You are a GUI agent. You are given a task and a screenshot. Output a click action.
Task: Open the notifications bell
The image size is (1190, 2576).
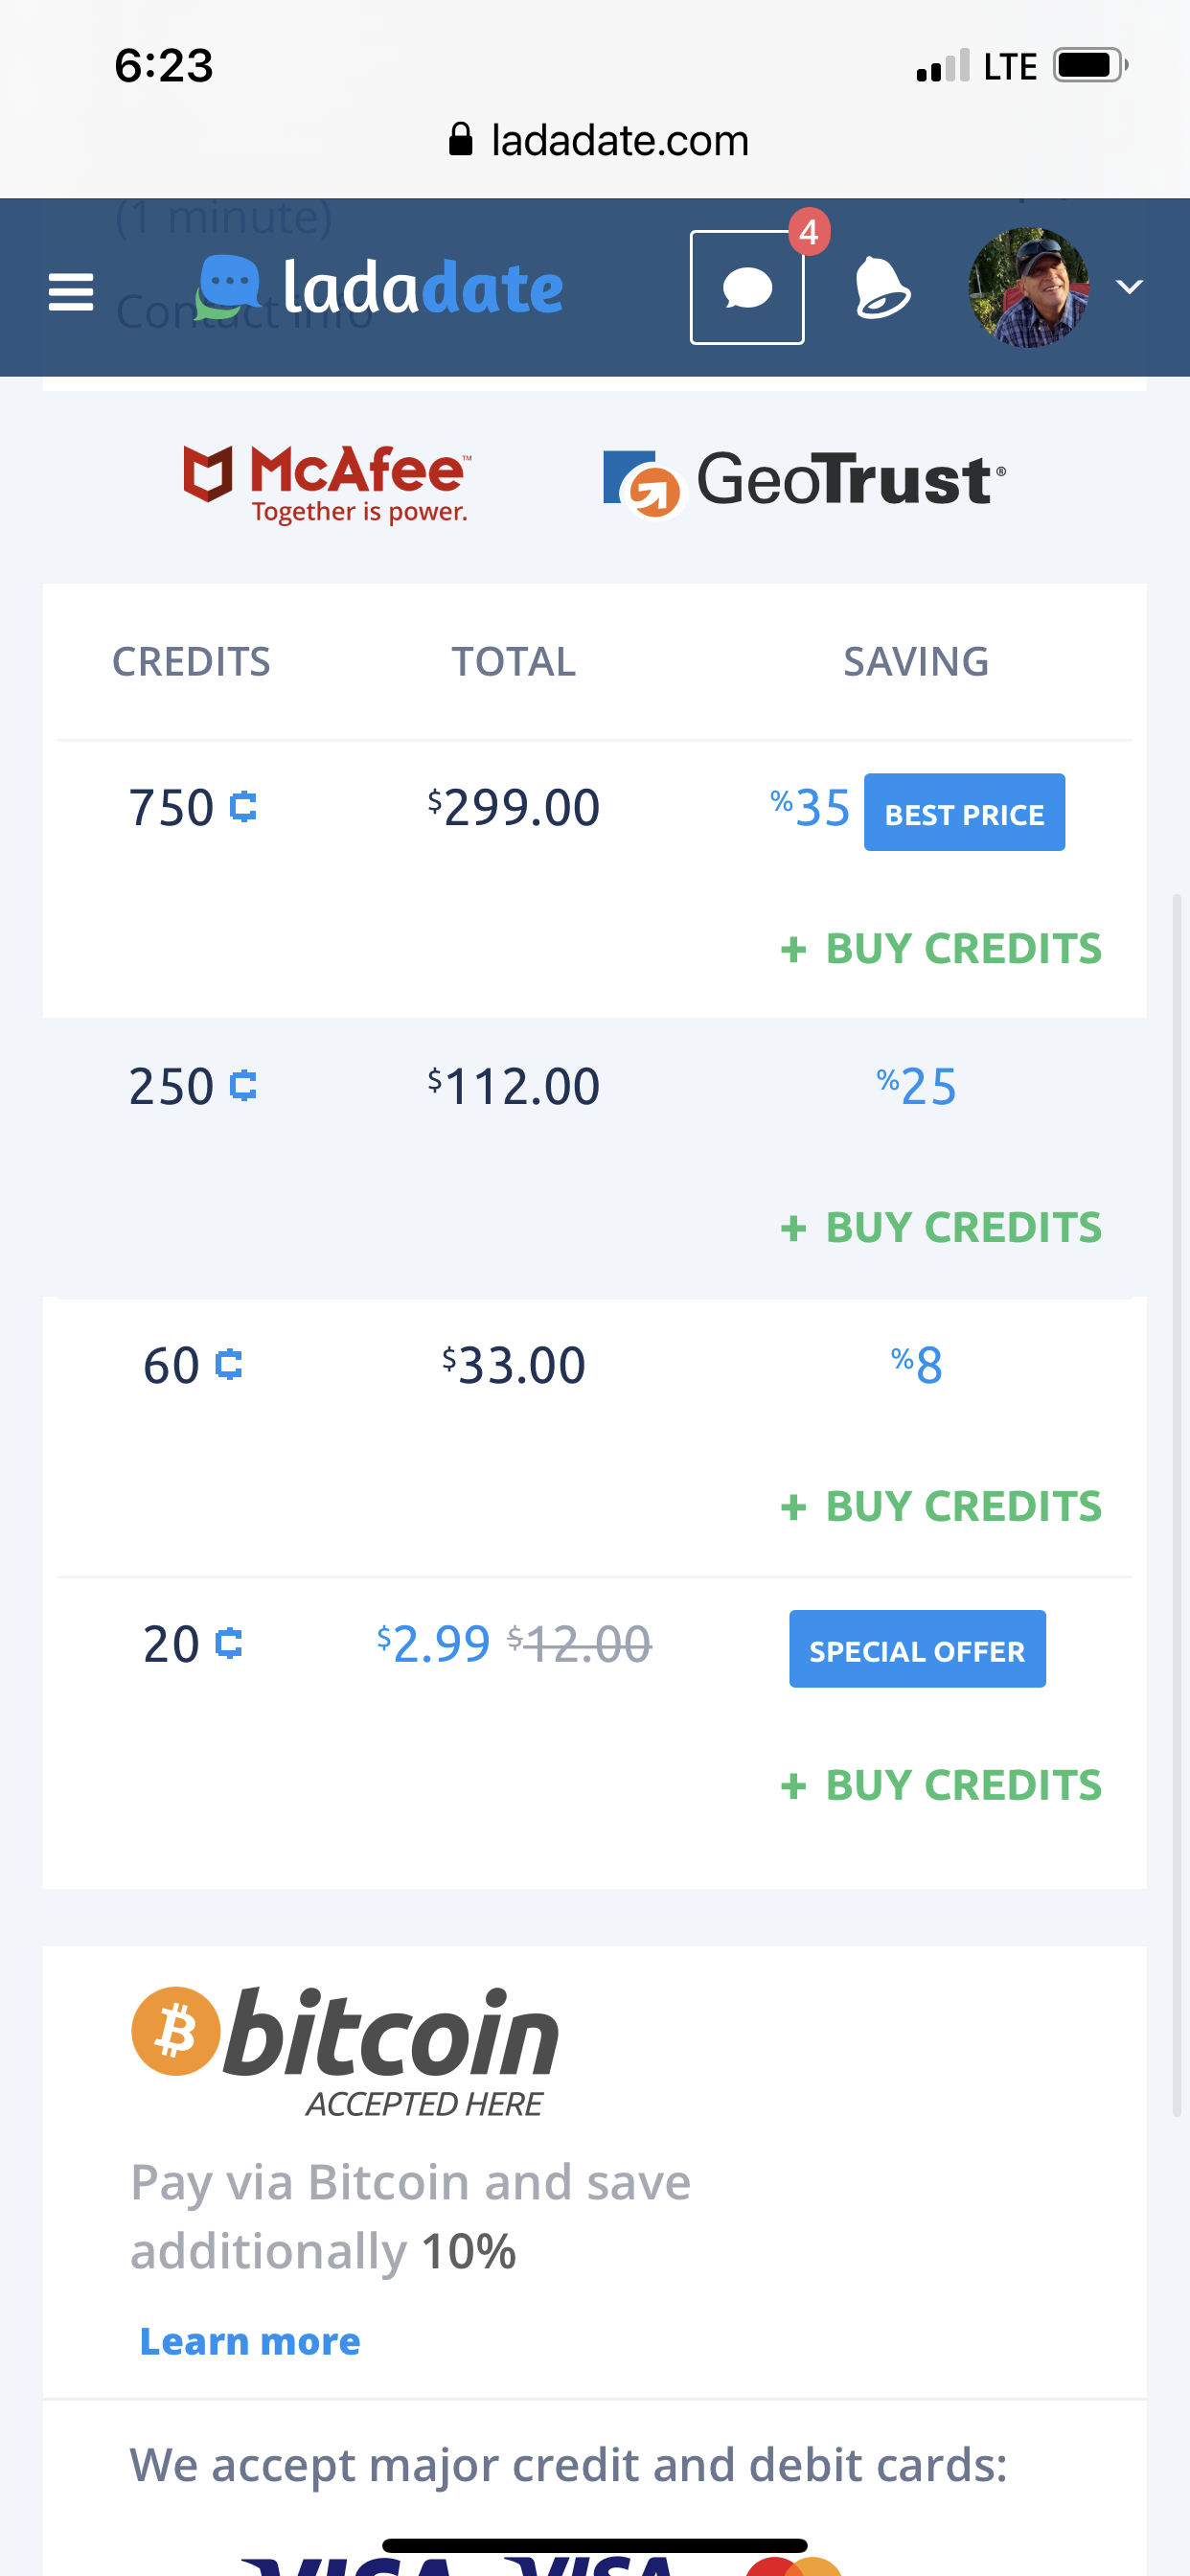click(881, 288)
